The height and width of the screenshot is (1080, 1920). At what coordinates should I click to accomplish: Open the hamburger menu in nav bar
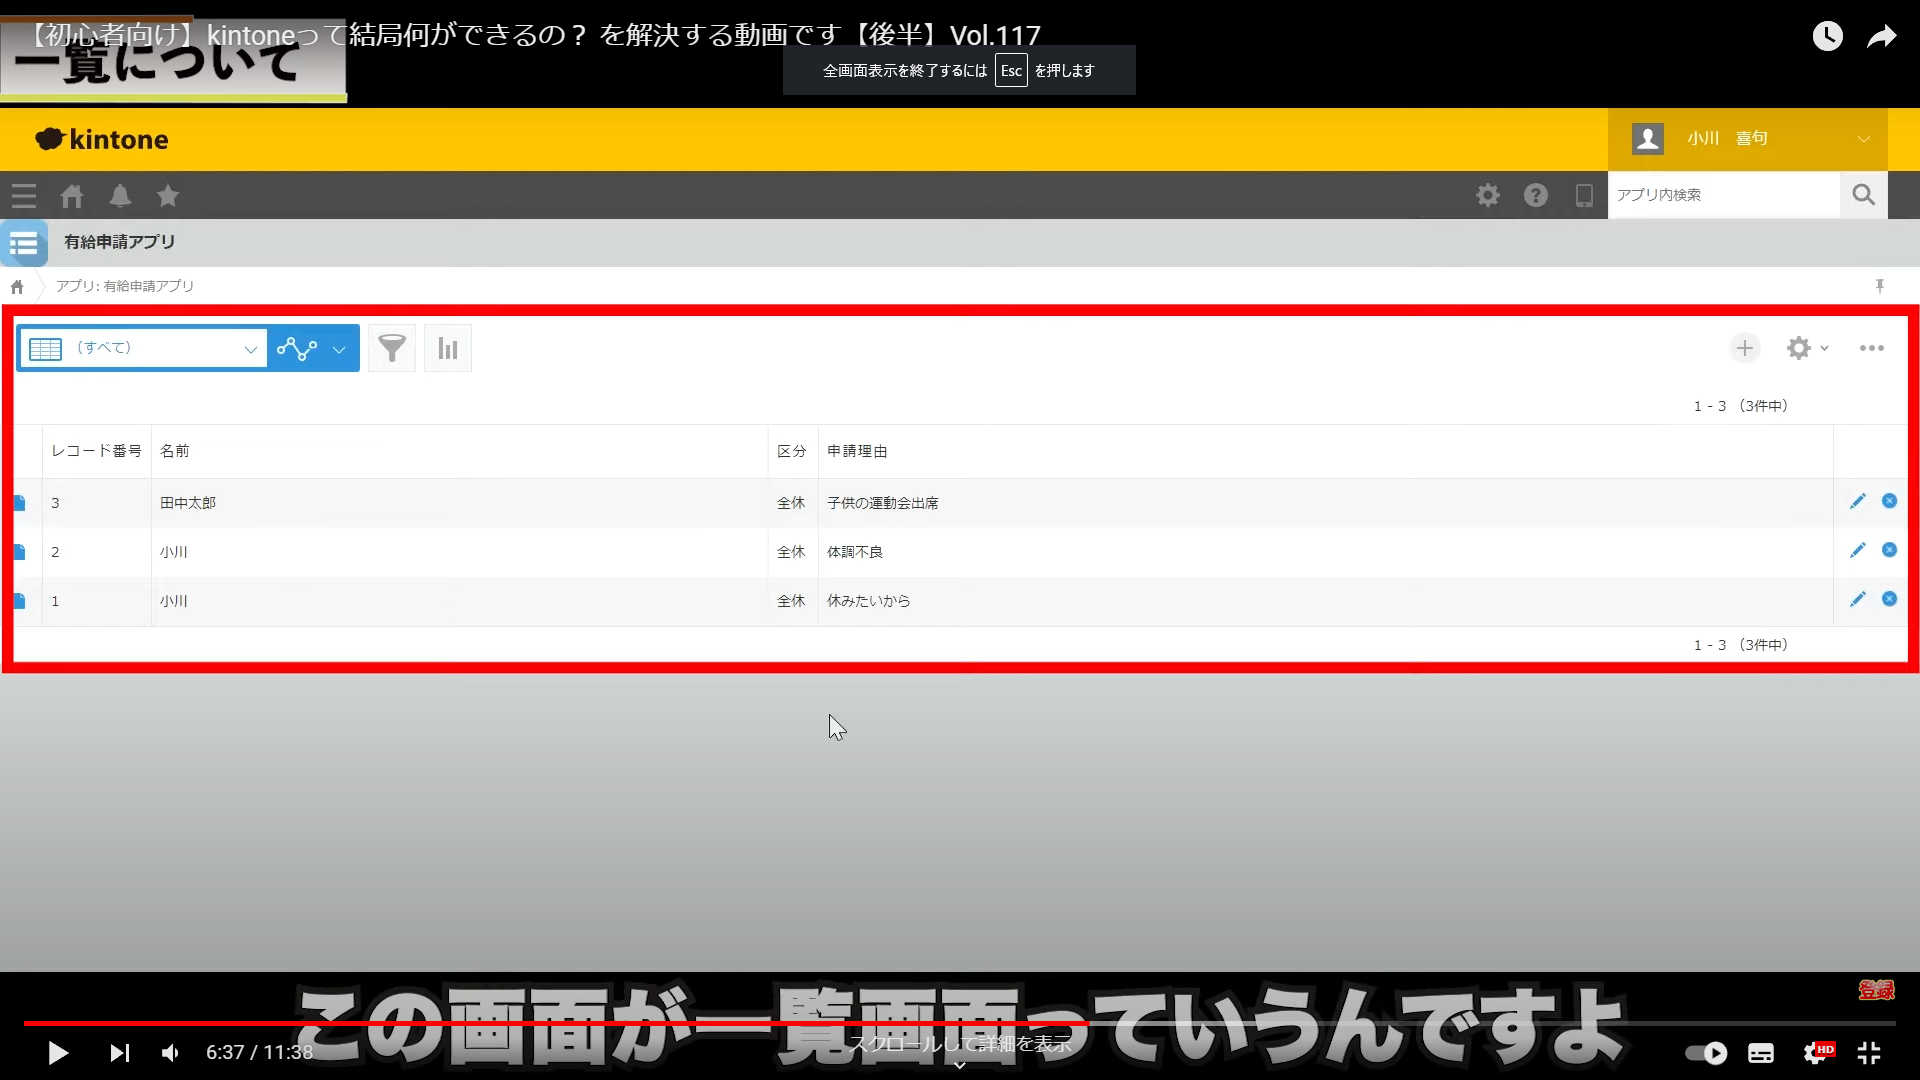[x=24, y=196]
